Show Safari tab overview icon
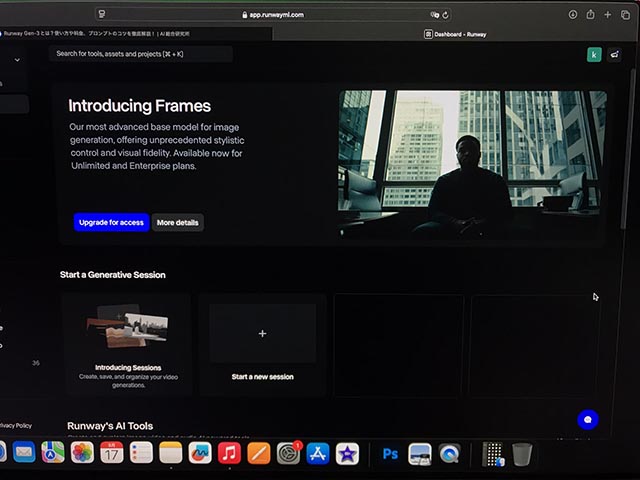 click(625, 15)
